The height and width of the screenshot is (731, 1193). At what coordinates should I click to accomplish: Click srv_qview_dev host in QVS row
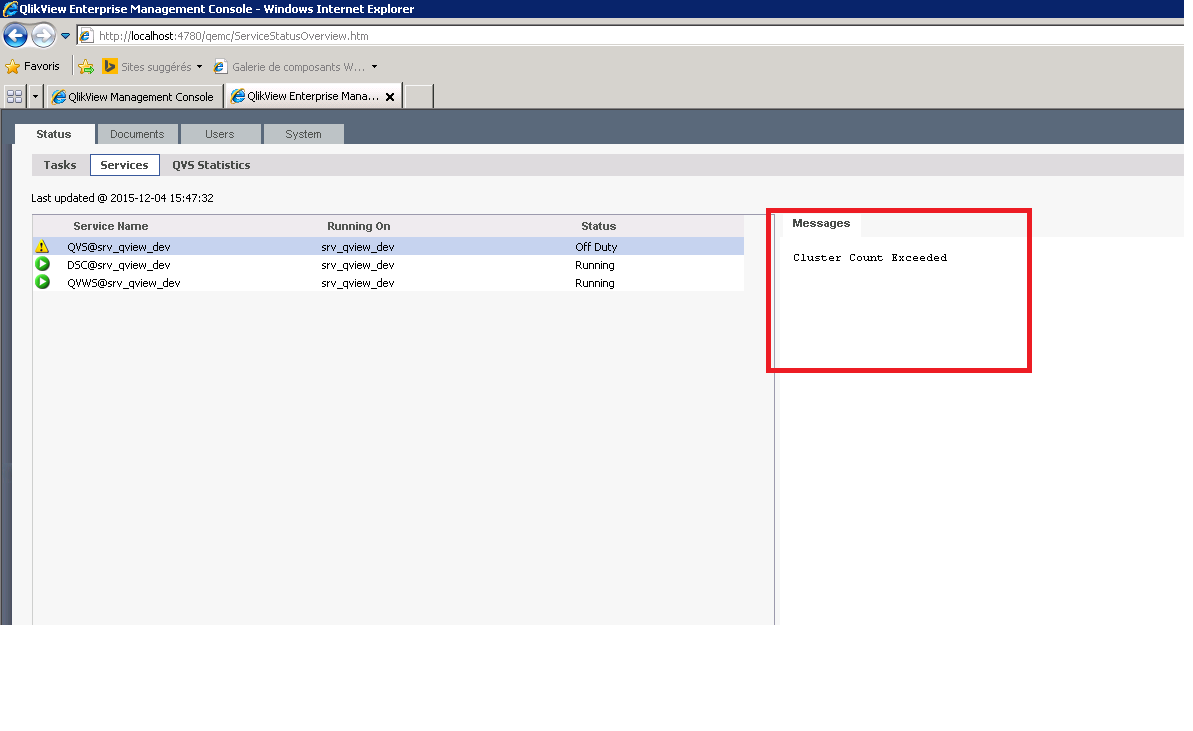coord(358,247)
